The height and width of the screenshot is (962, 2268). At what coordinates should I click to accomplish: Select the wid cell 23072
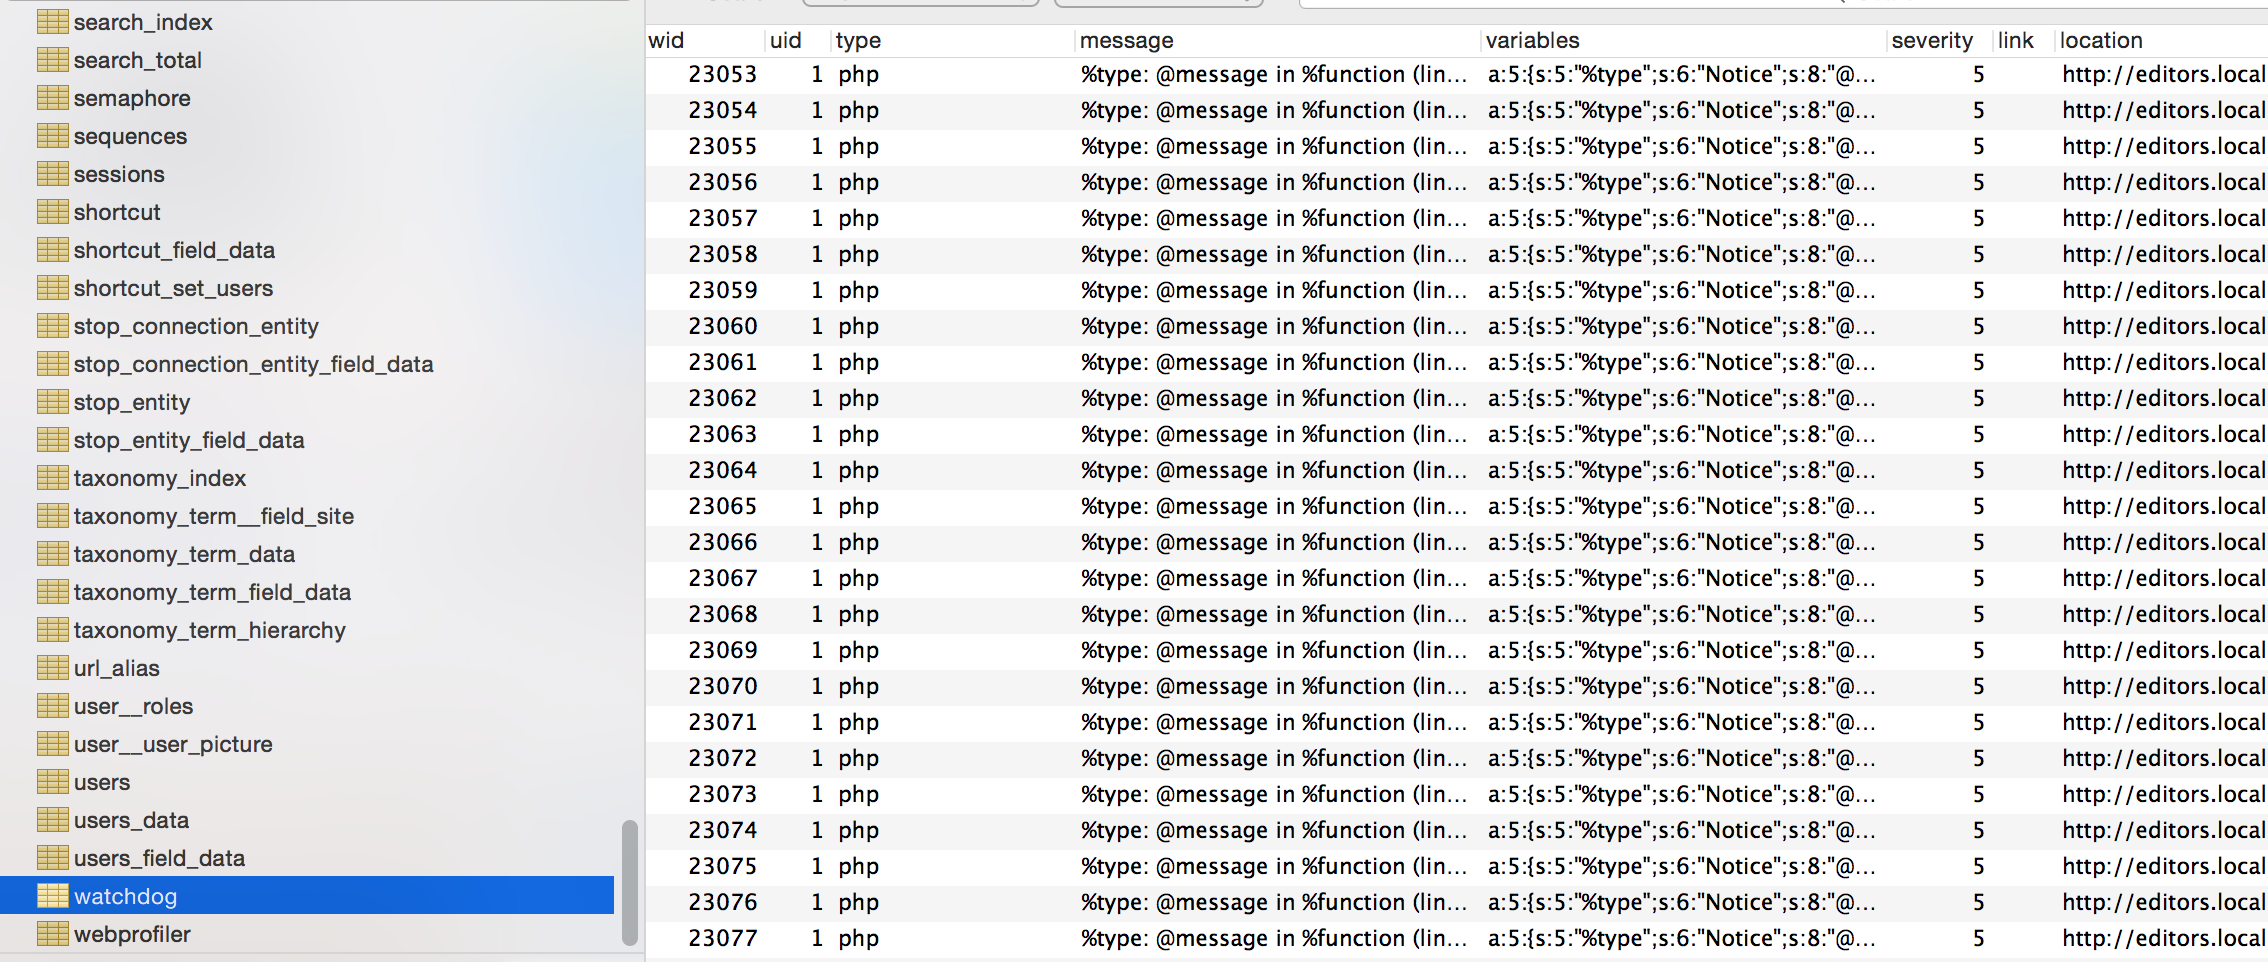(x=722, y=758)
